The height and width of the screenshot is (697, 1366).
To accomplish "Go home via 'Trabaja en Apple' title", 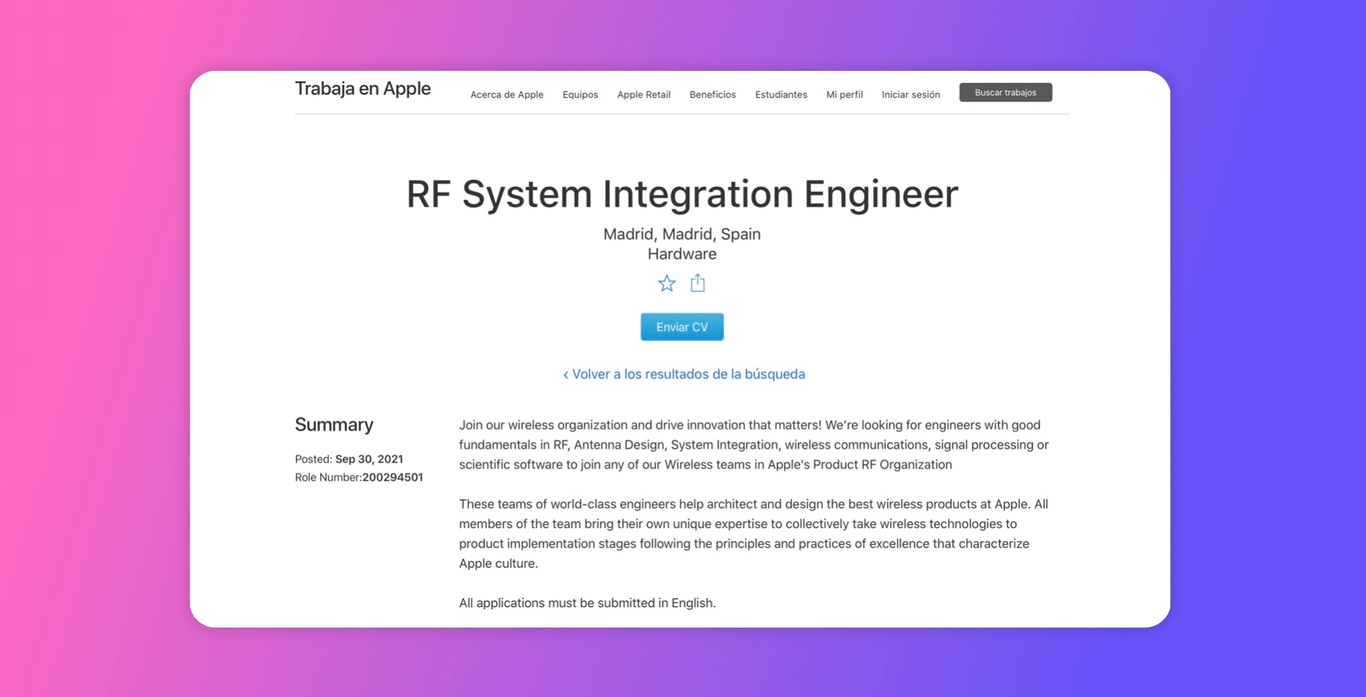I will pyautogui.click(x=362, y=88).
